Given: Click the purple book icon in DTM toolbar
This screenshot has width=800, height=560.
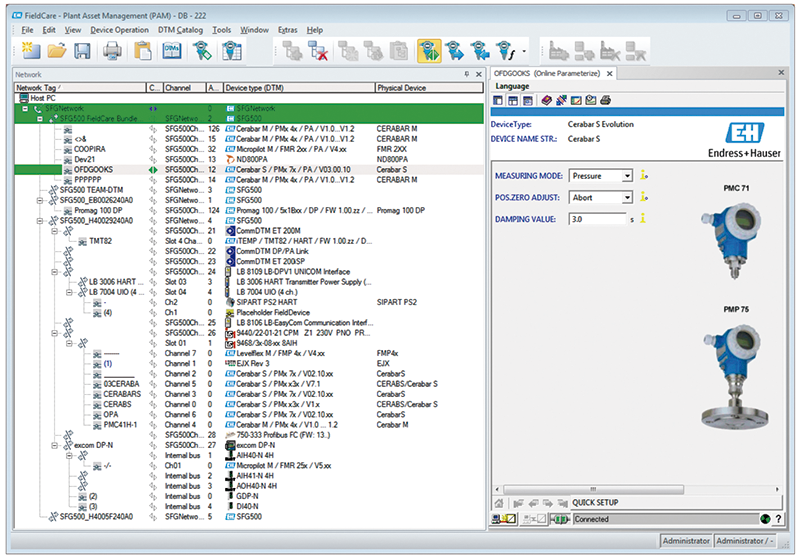Looking at the screenshot, I should tap(546, 100).
